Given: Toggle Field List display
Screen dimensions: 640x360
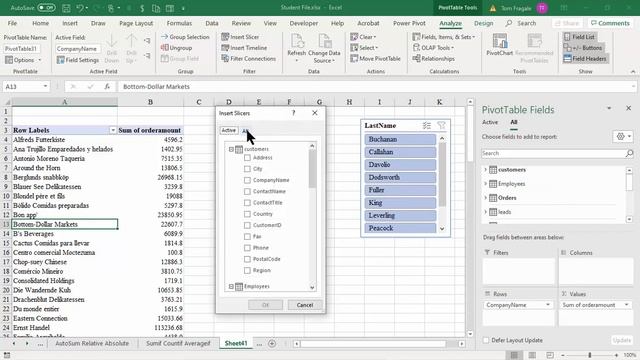Looking at the screenshot, I should click(579, 37).
